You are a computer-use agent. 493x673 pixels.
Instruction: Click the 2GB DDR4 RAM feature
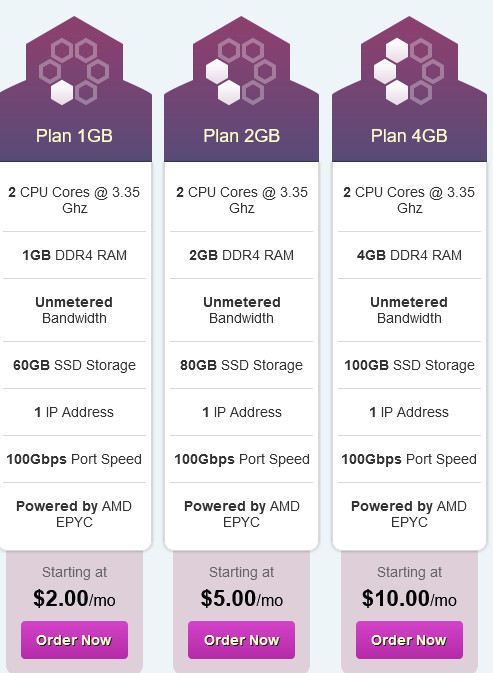coord(242,255)
